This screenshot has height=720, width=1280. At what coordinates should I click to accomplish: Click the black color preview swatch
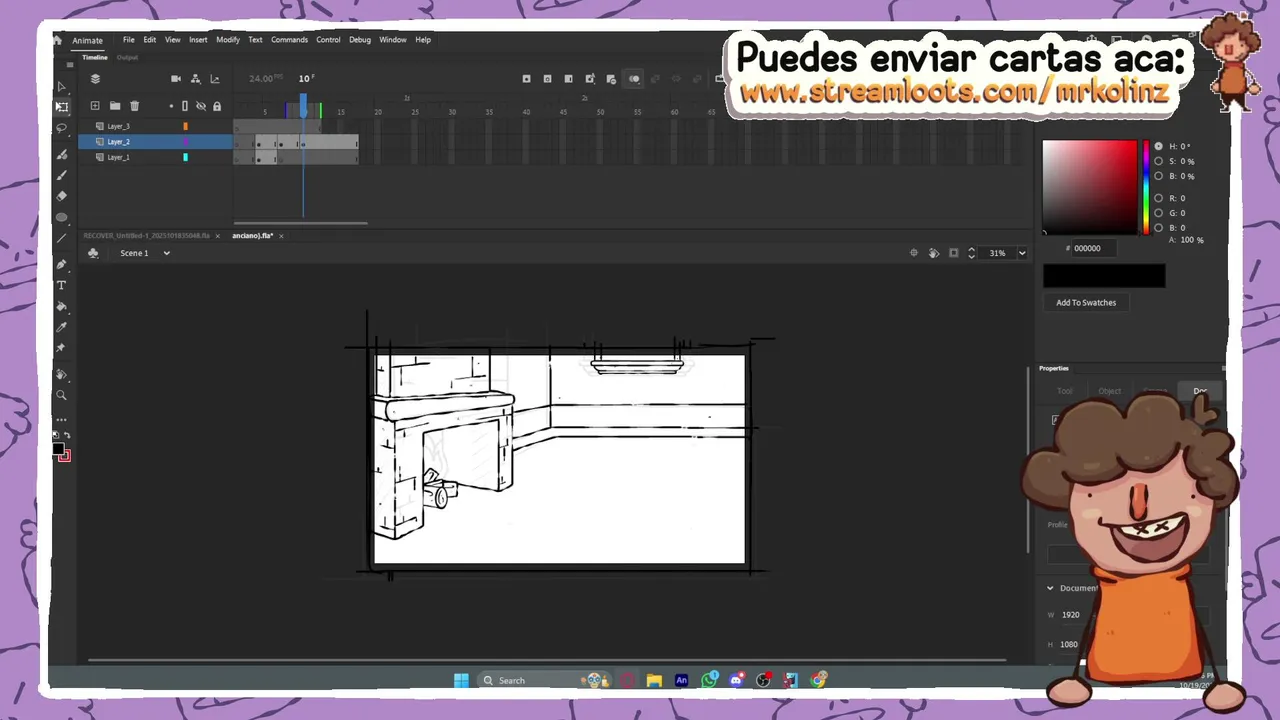[1104, 276]
